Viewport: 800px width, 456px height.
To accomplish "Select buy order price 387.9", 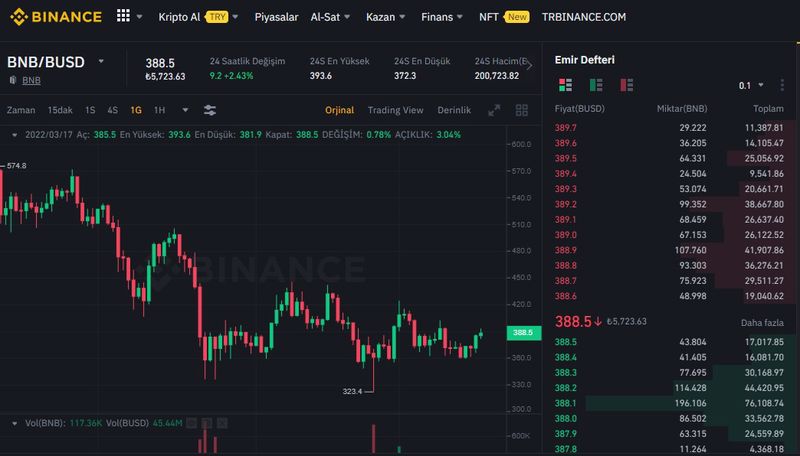I will click(x=566, y=434).
